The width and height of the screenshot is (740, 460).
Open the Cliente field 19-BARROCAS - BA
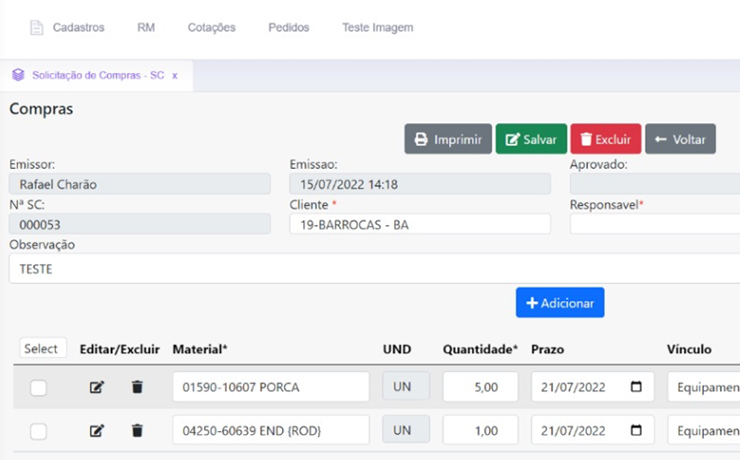click(x=420, y=225)
